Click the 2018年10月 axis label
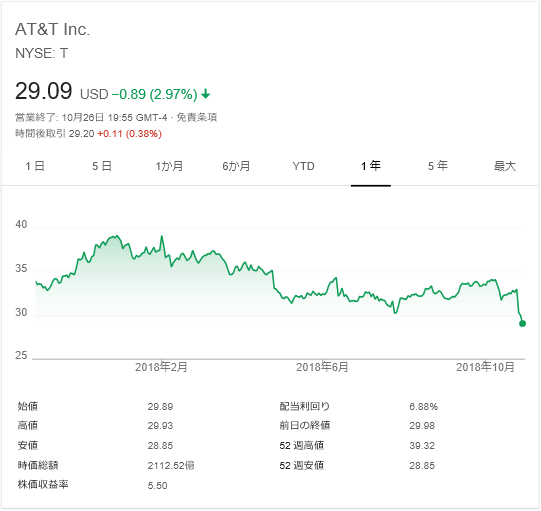 pyautogui.click(x=485, y=367)
